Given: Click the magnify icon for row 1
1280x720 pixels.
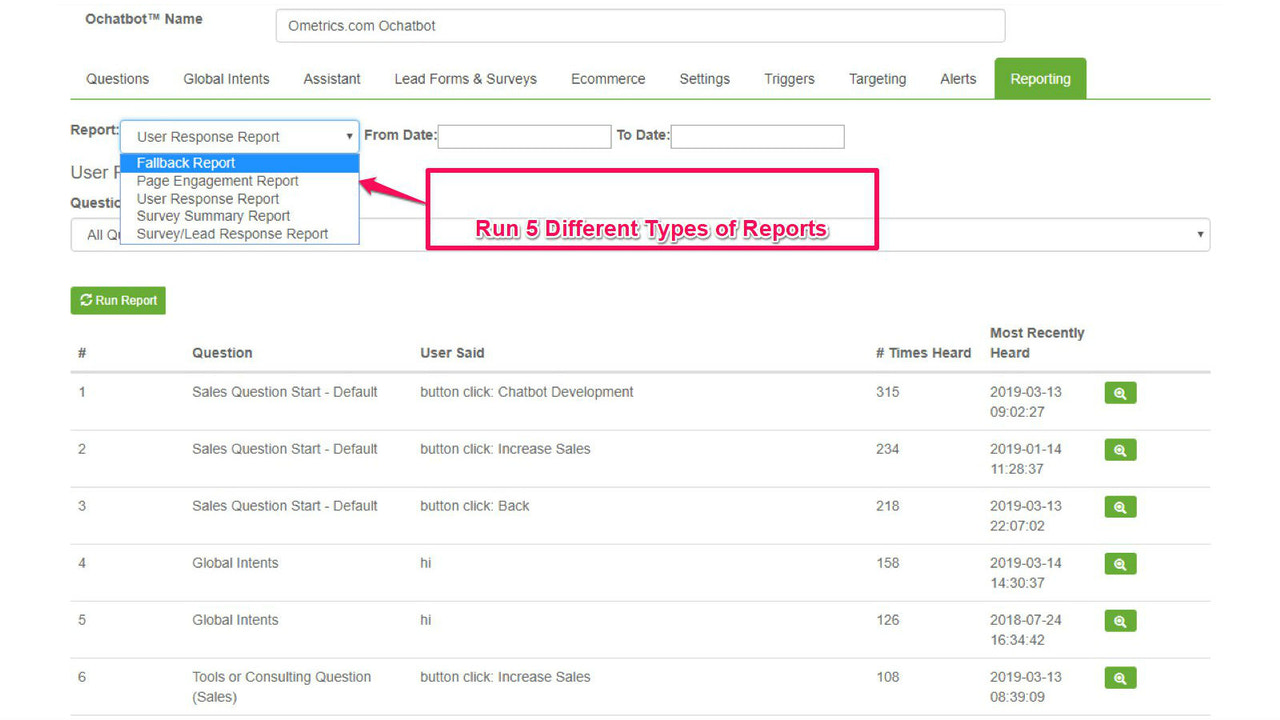Looking at the screenshot, I should click(x=1119, y=392).
